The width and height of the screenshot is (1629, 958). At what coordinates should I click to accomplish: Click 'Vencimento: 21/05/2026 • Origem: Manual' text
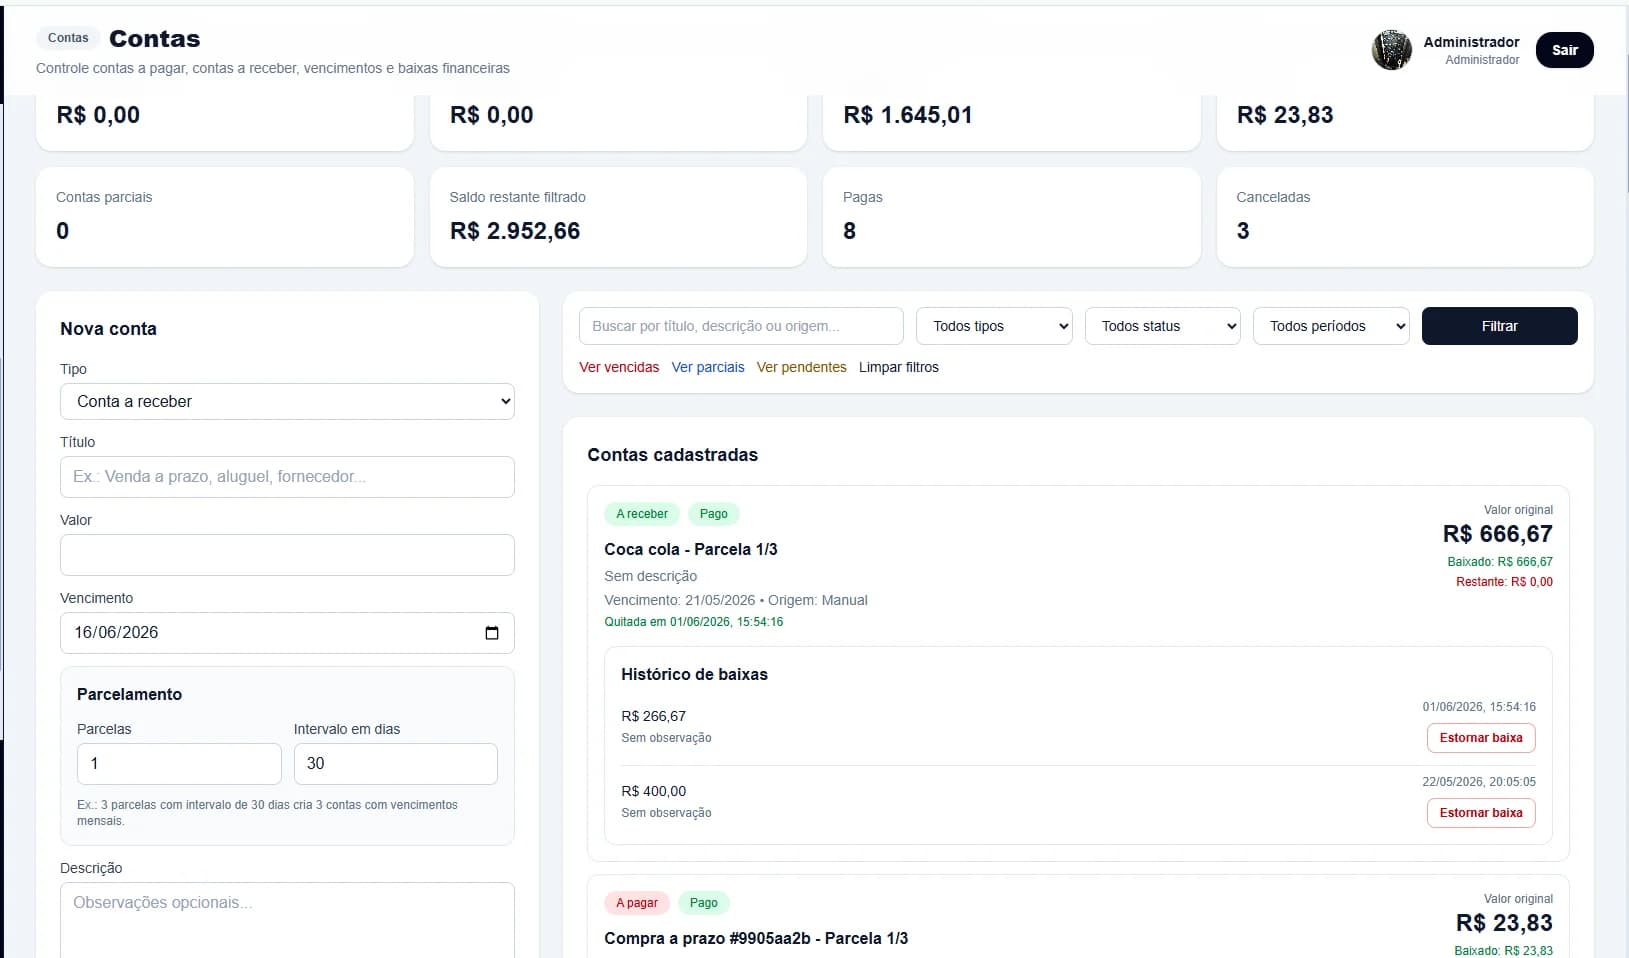coord(736,600)
